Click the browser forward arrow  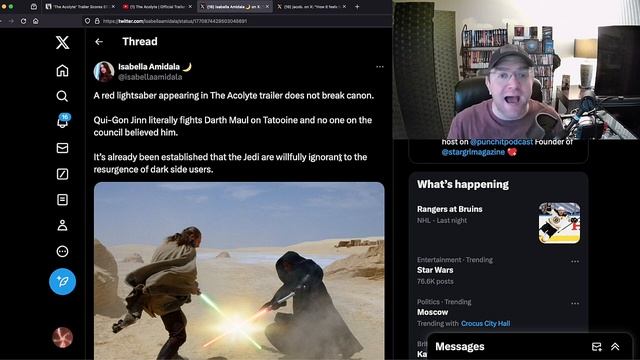(x=11, y=21)
